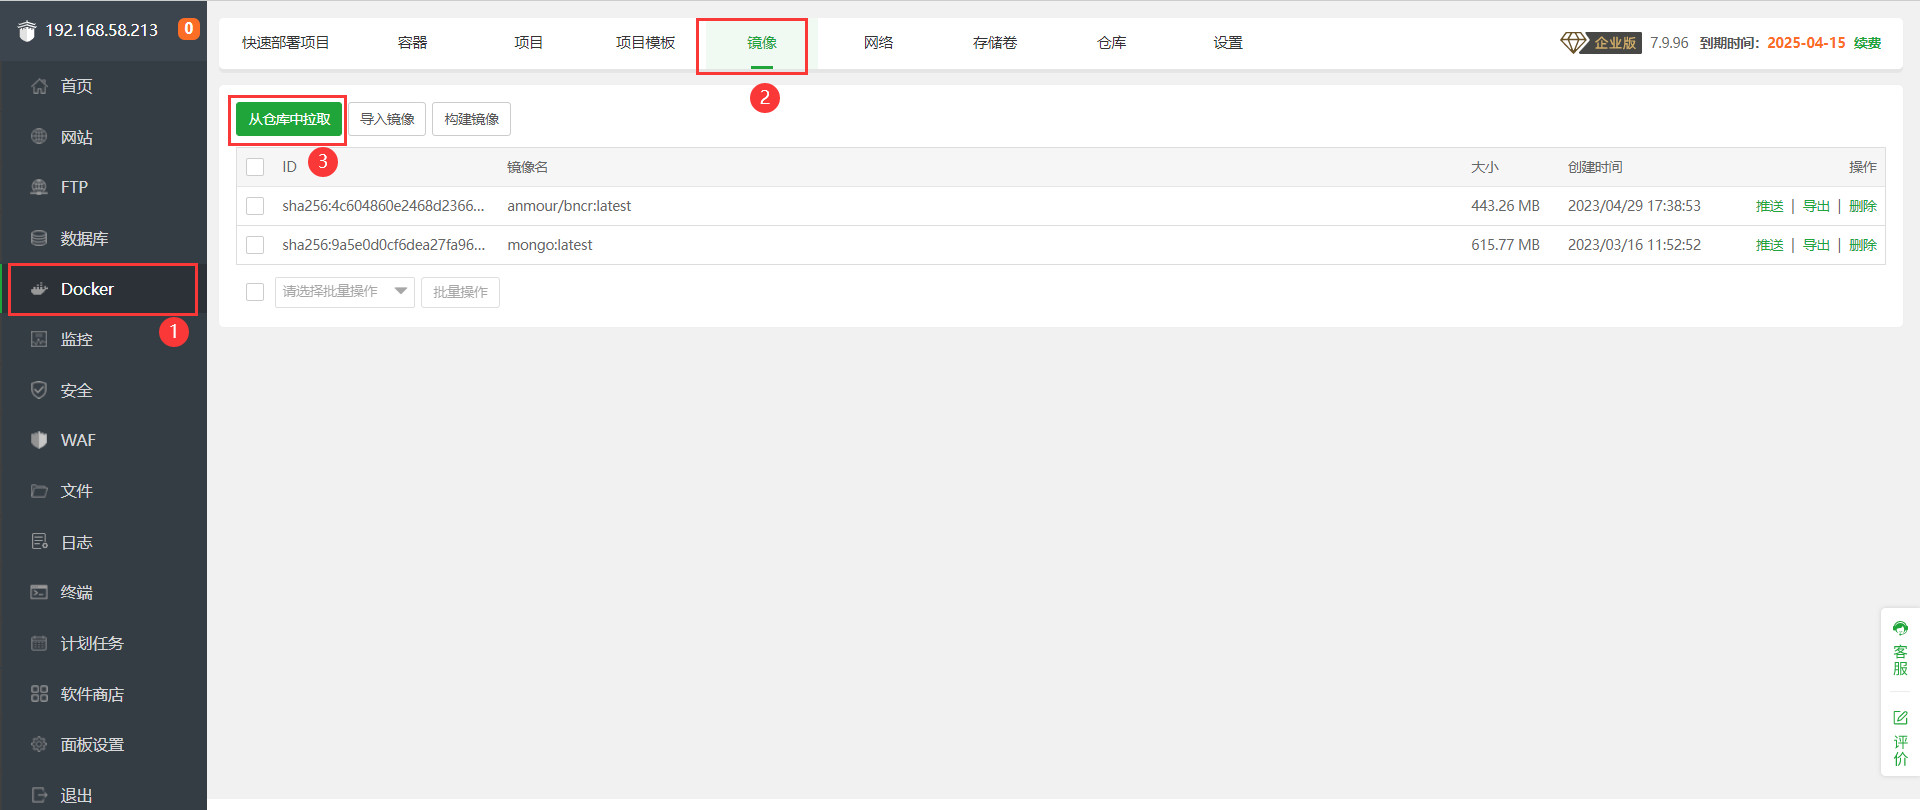
Task: Click the 构建镜像 button
Action: click(471, 119)
